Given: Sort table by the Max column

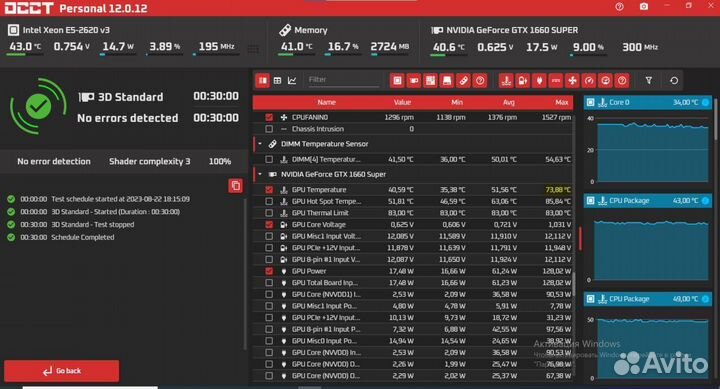Looking at the screenshot, I should [x=562, y=102].
